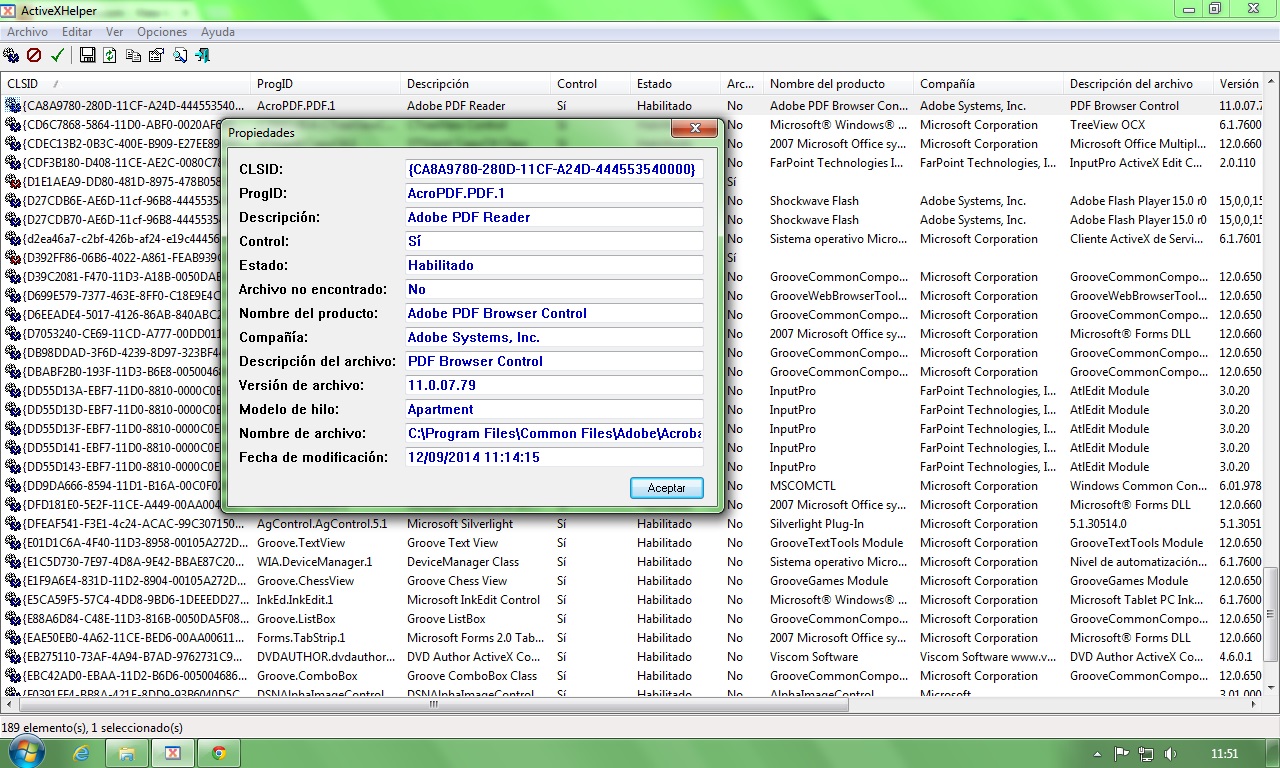Sort by the Estado column header
Screen dimensions: 1280x768
pos(675,84)
